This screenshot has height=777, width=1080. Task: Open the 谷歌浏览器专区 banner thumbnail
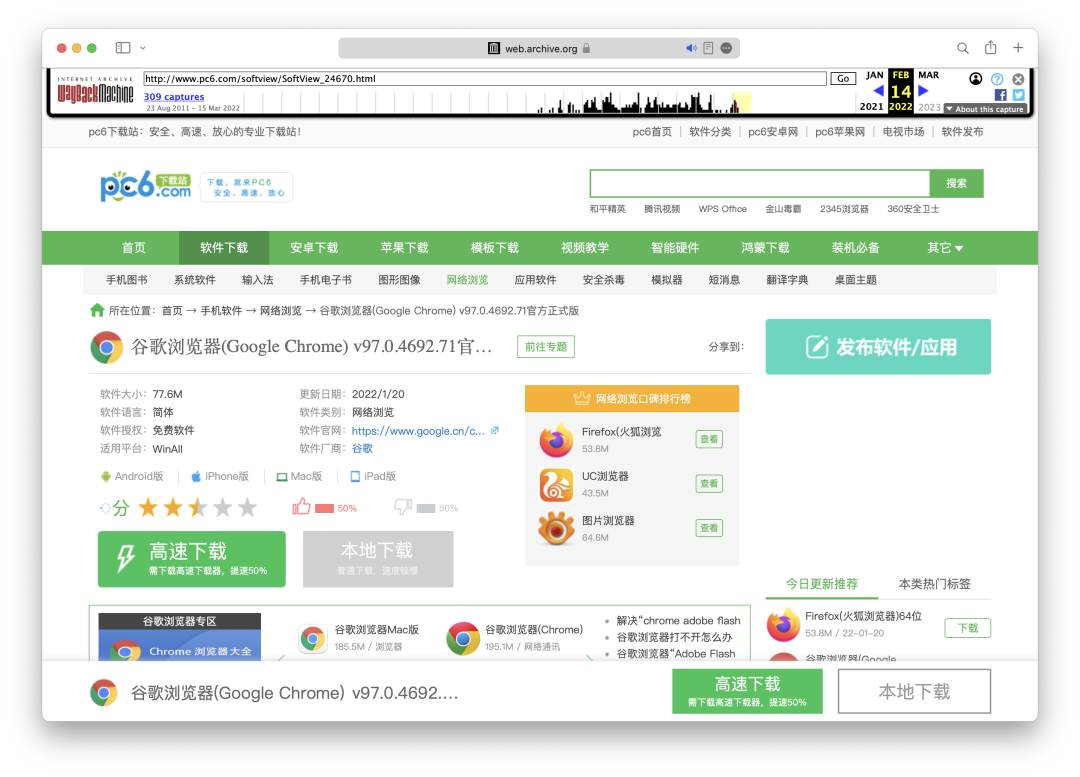point(180,637)
